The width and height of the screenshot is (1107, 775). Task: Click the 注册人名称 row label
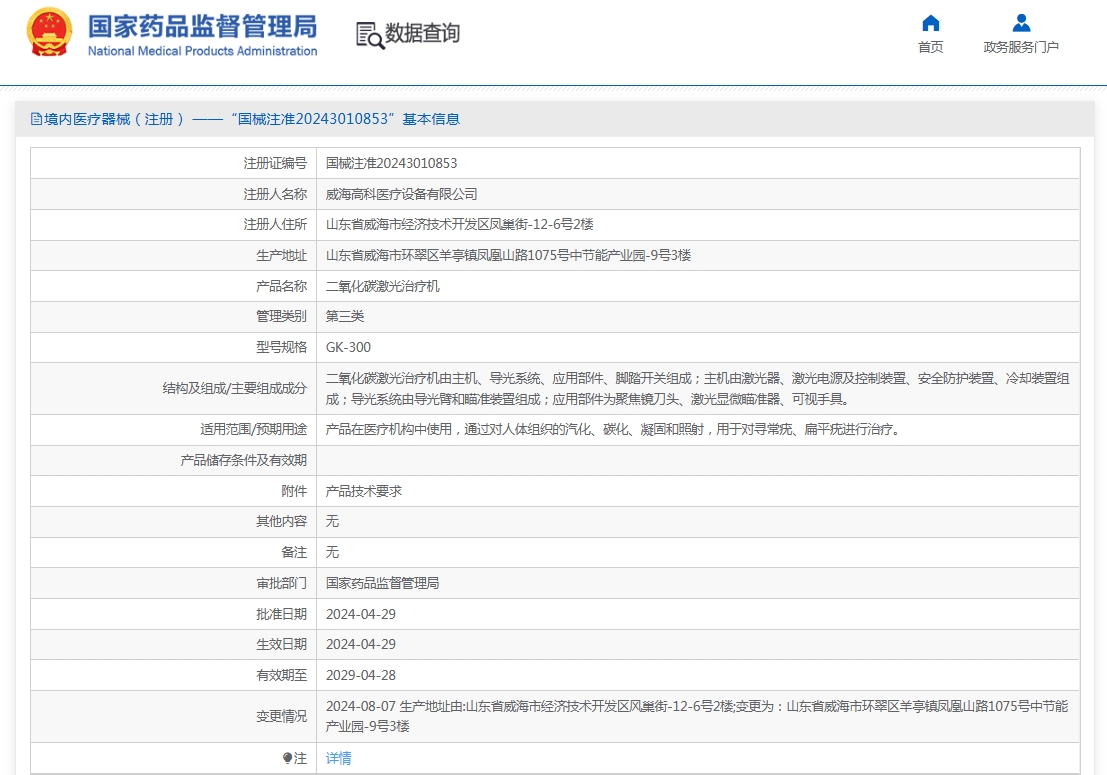tap(275, 194)
